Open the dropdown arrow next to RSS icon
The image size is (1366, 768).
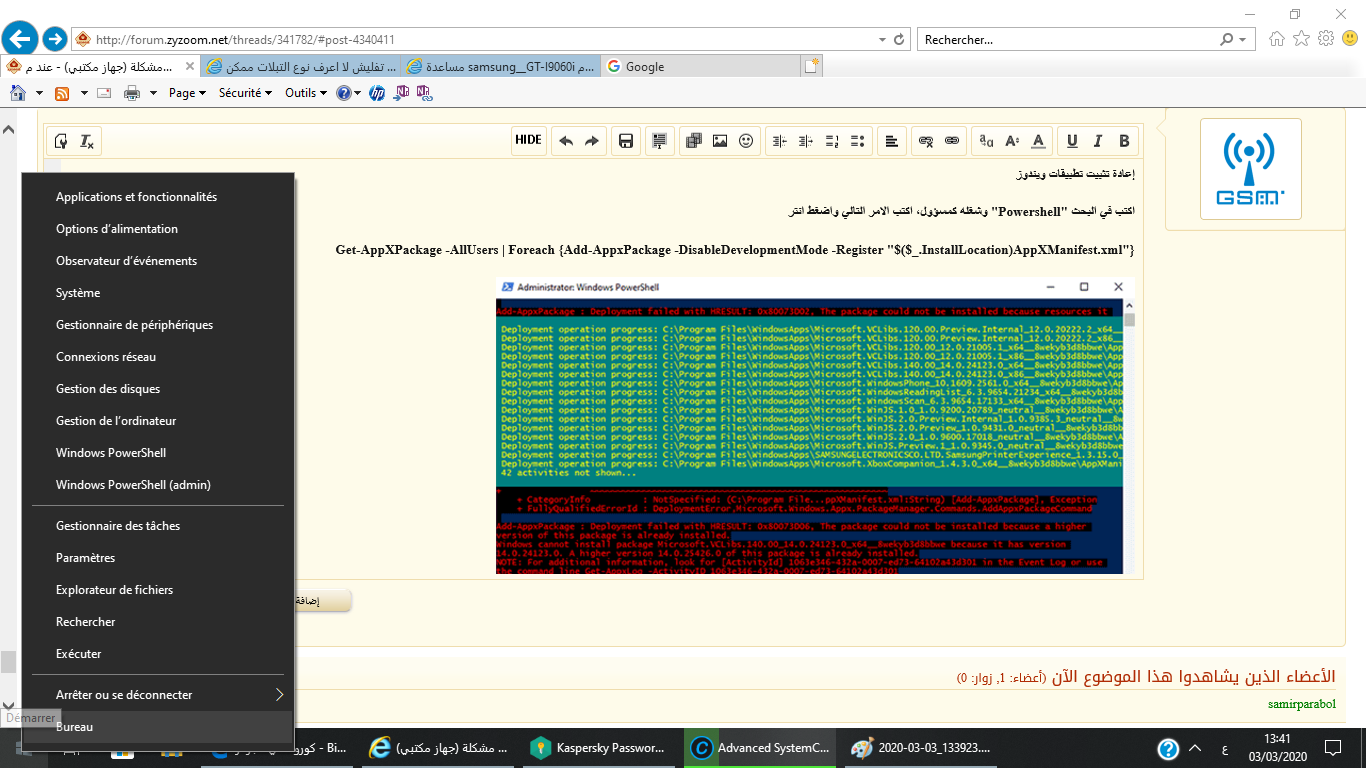click(x=83, y=93)
